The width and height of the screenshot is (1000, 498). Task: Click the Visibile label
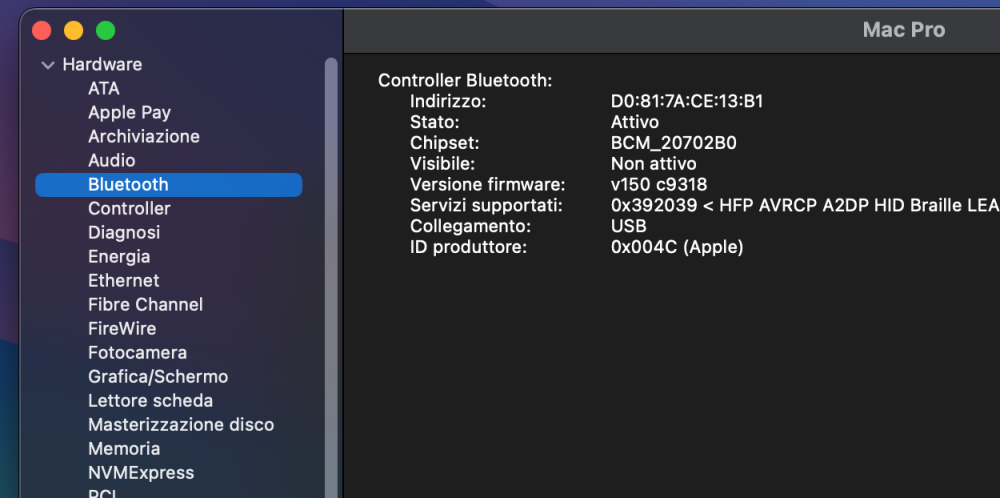pos(443,164)
